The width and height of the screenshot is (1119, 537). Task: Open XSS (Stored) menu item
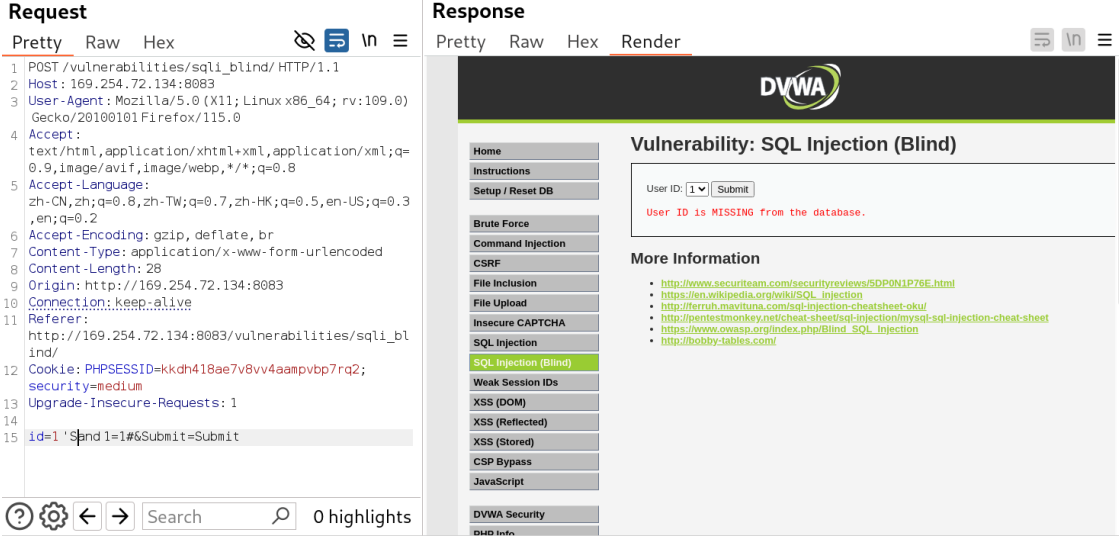(x=534, y=442)
